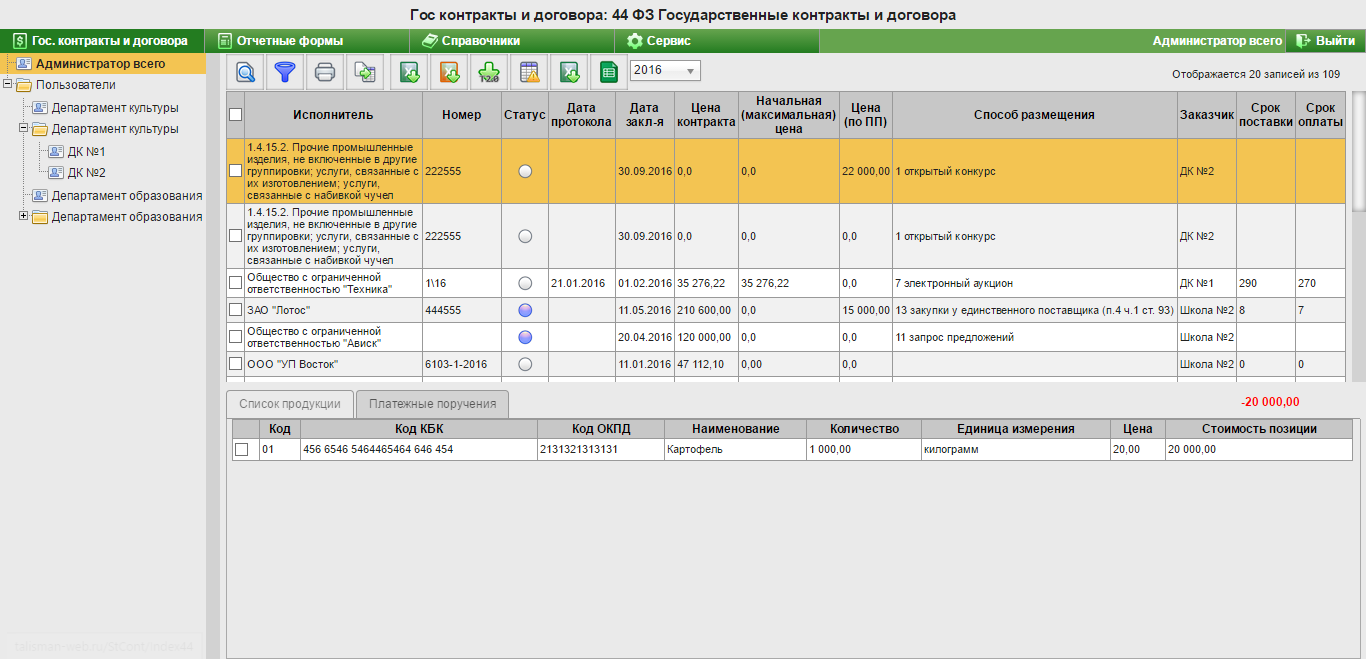Open the Отчетные формы menu
Viewport: 1366px width, 659px height.
[308, 41]
